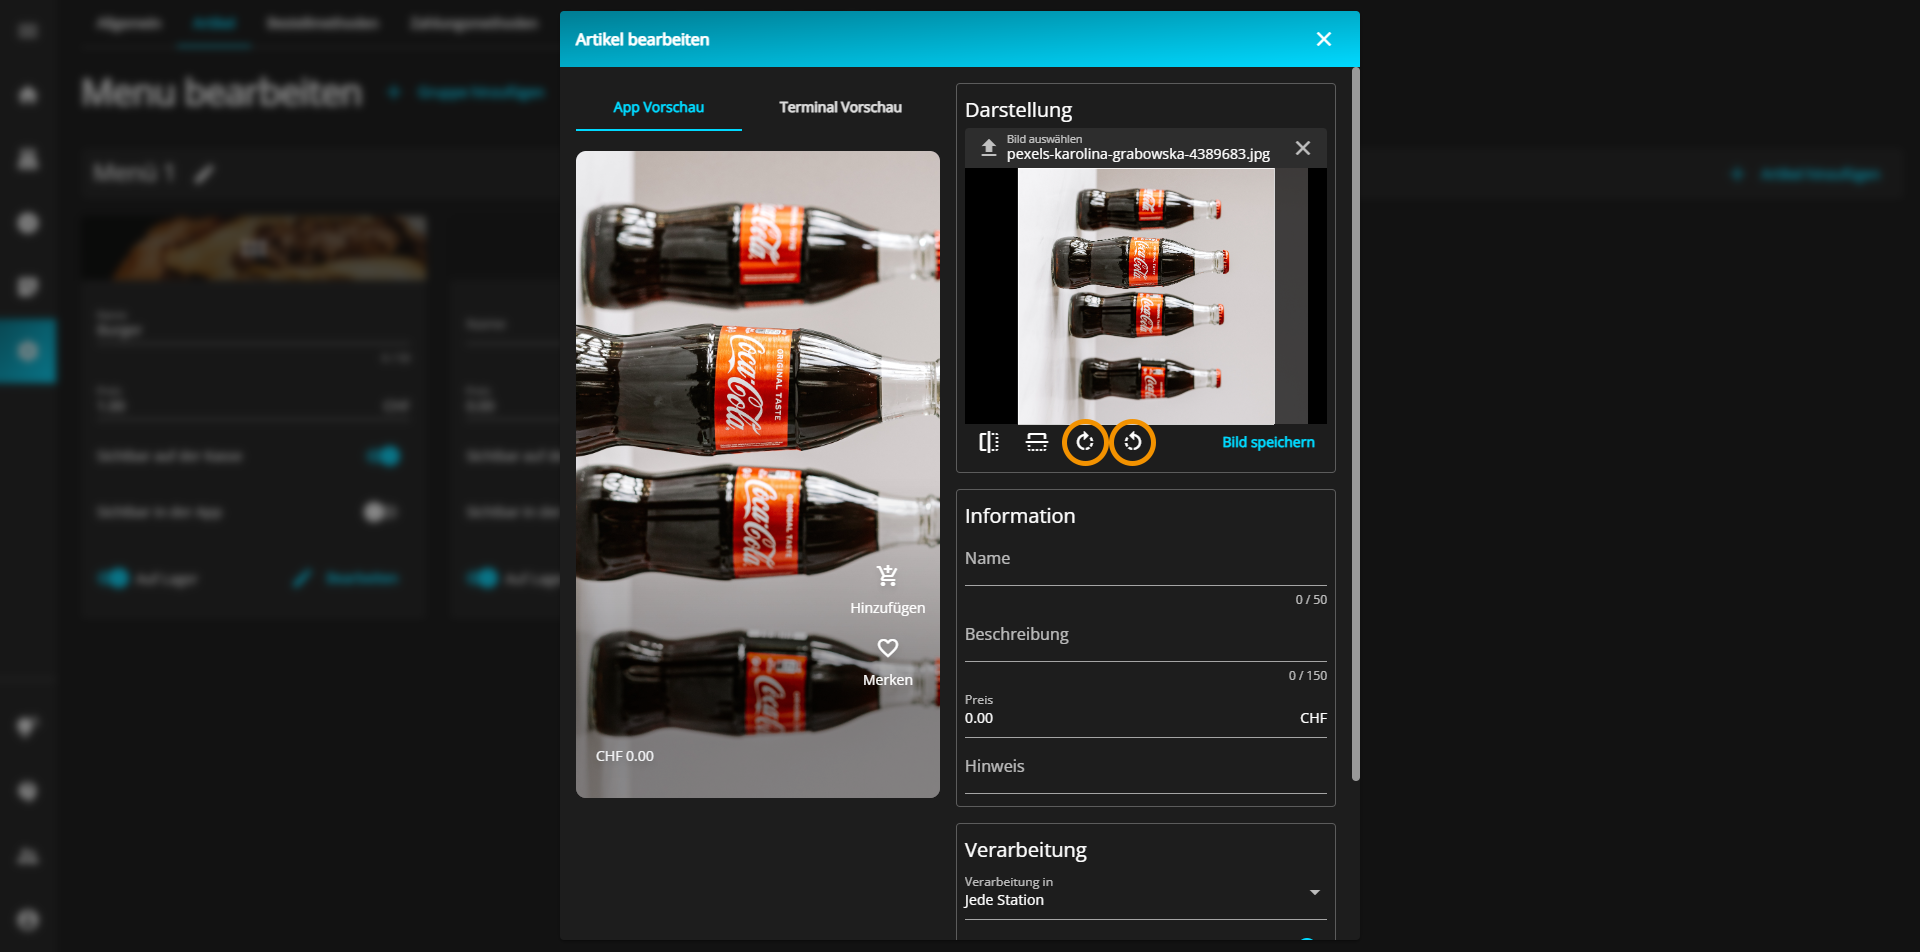Image resolution: width=1920 pixels, height=952 pixels.
Task: Click the upload icon beside Bild auswählen
Action: pos(988,147)
